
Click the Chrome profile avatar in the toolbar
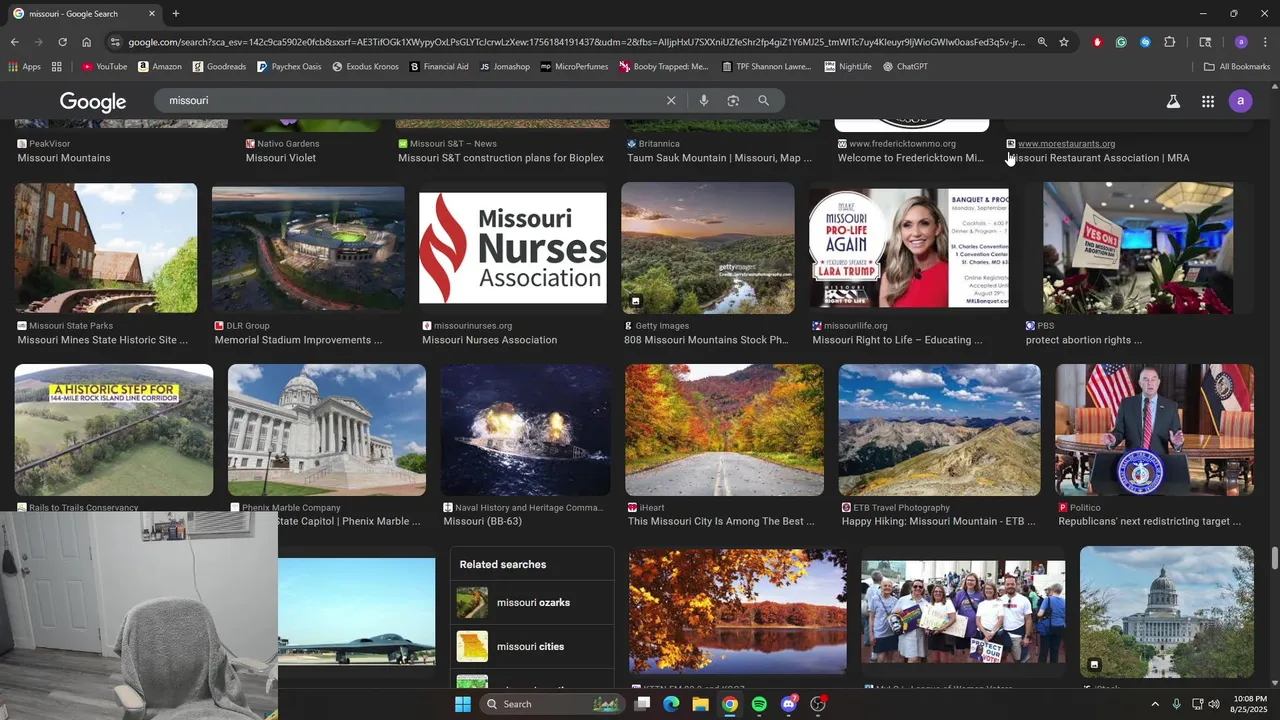1241,42
